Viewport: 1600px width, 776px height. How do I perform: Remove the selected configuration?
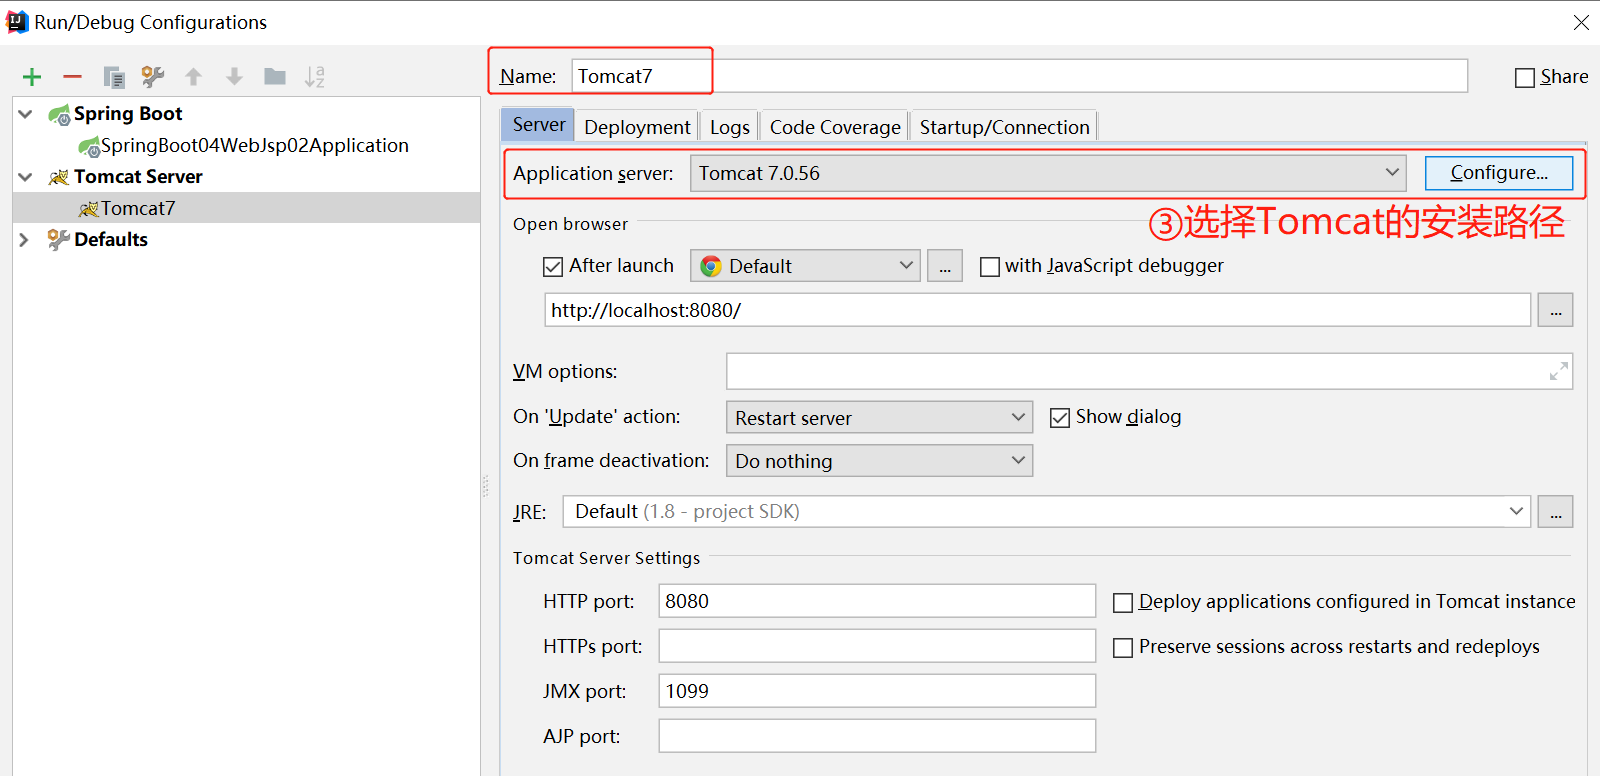coord(72,77)
